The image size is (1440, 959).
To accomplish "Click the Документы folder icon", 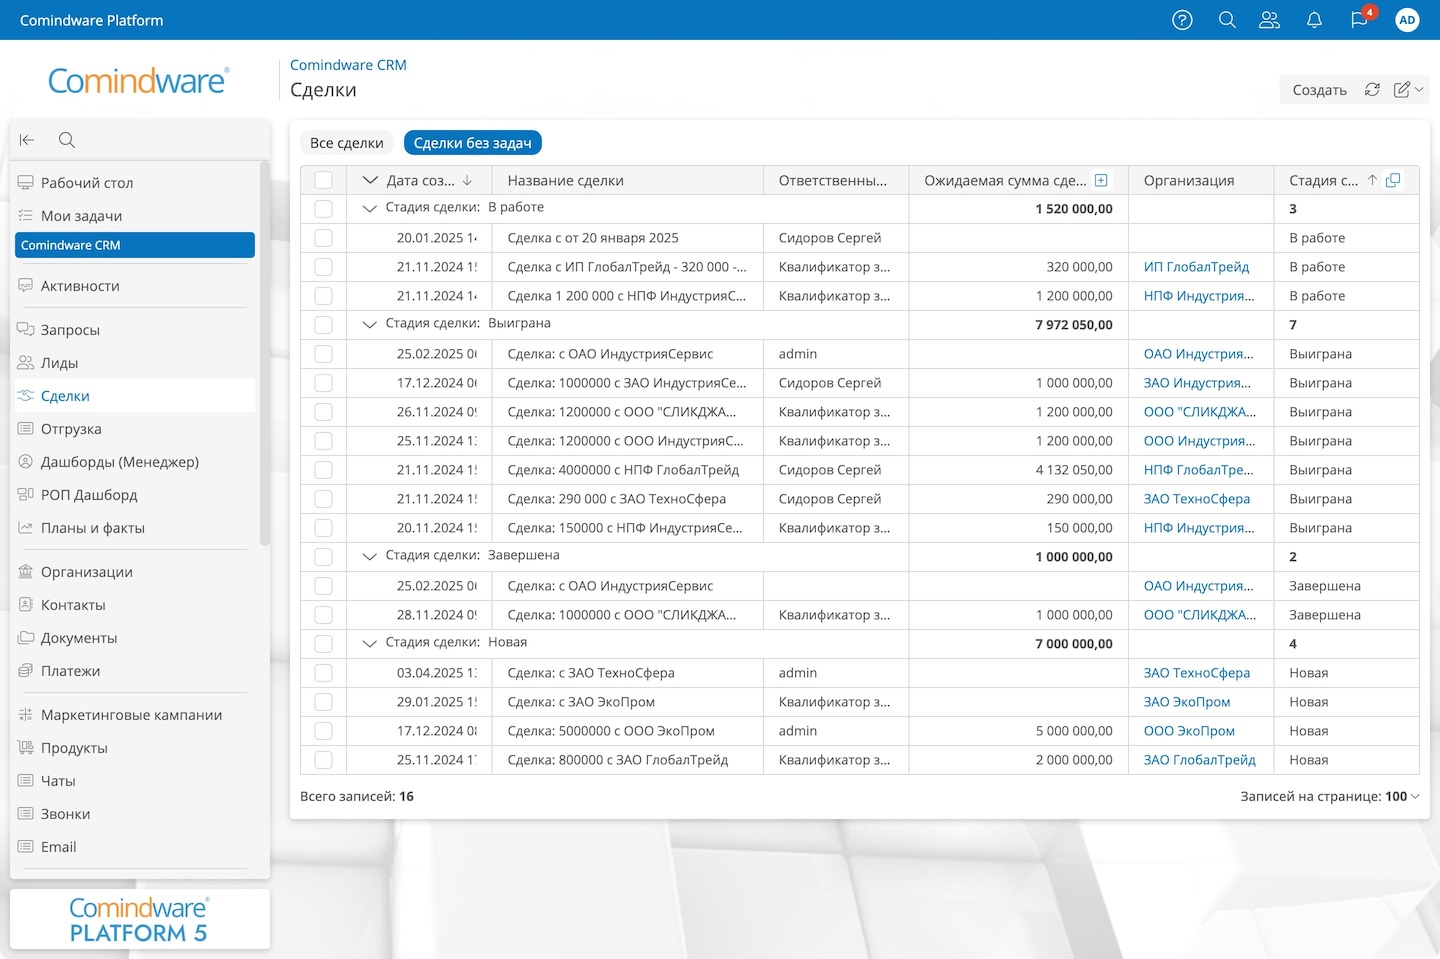I will click(26, 638).
